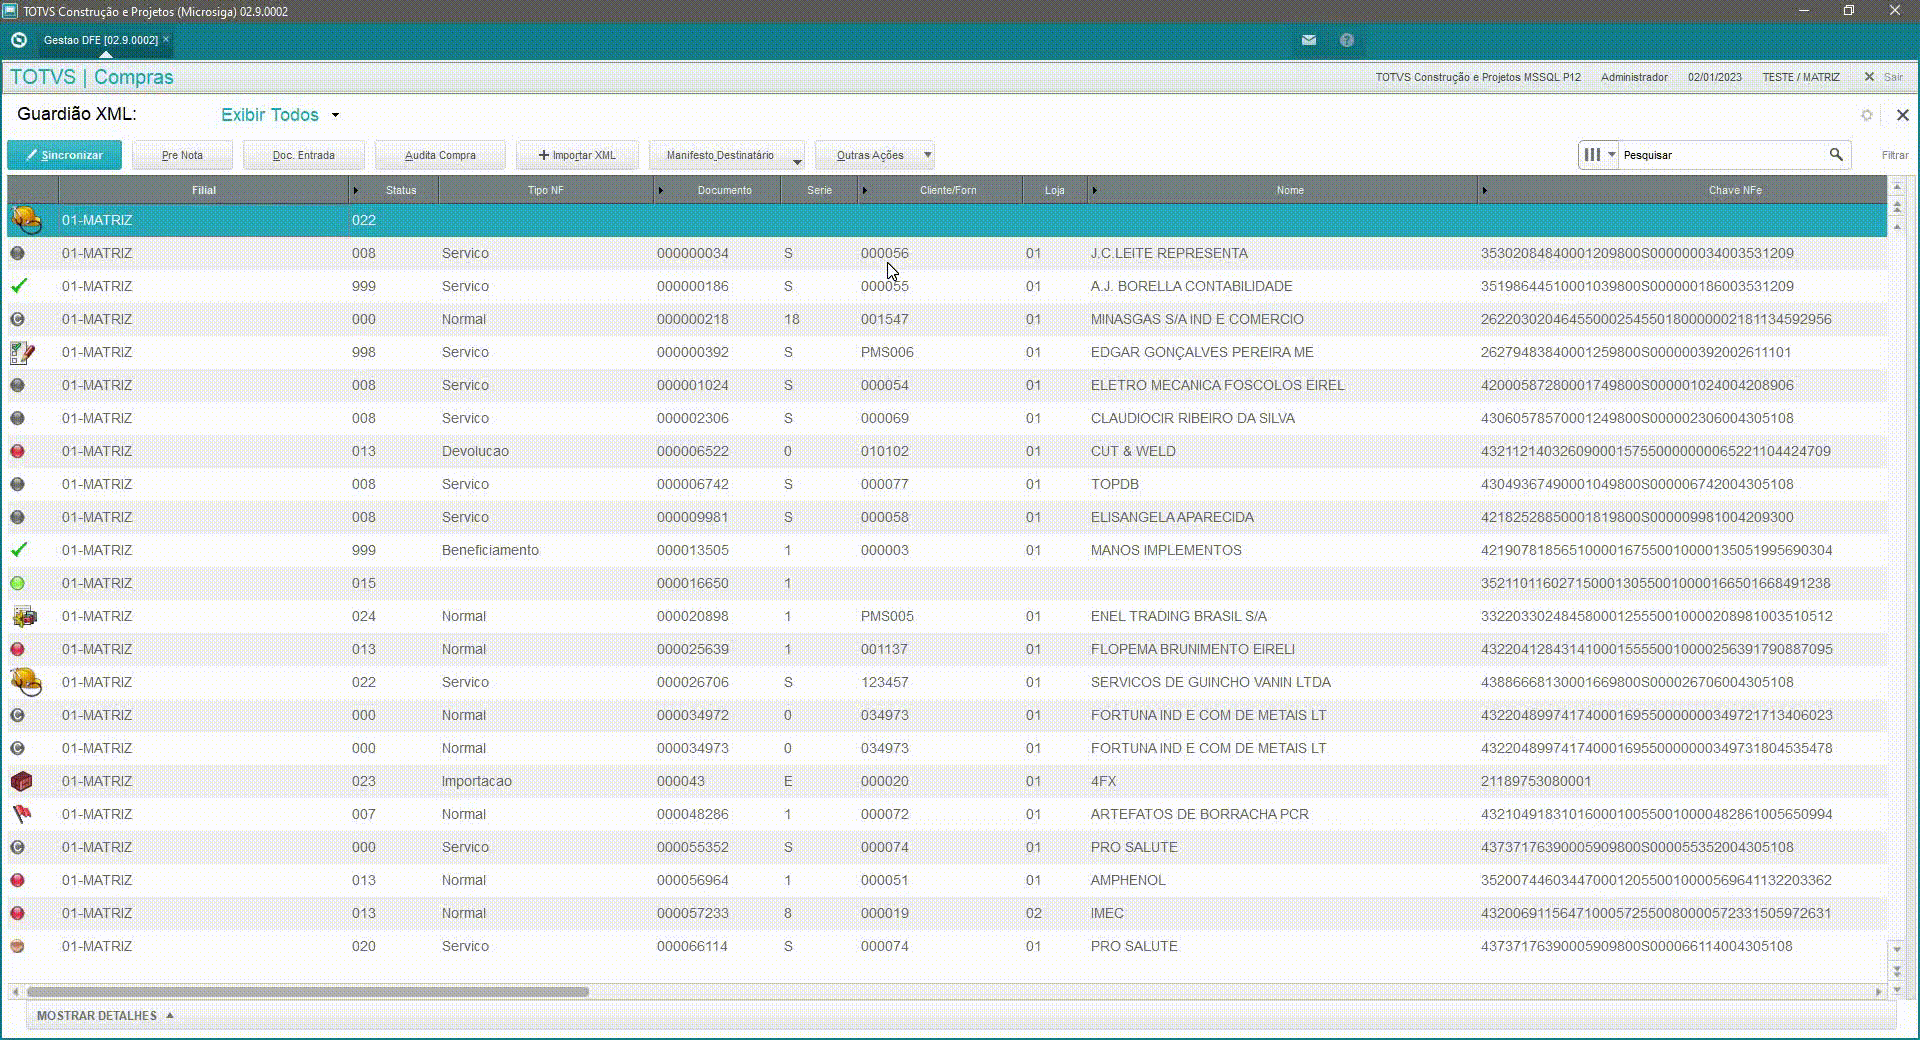Click the vertical scrollbar page-up double arrow
The image size is (1920, 1040).
(1897, 207)
